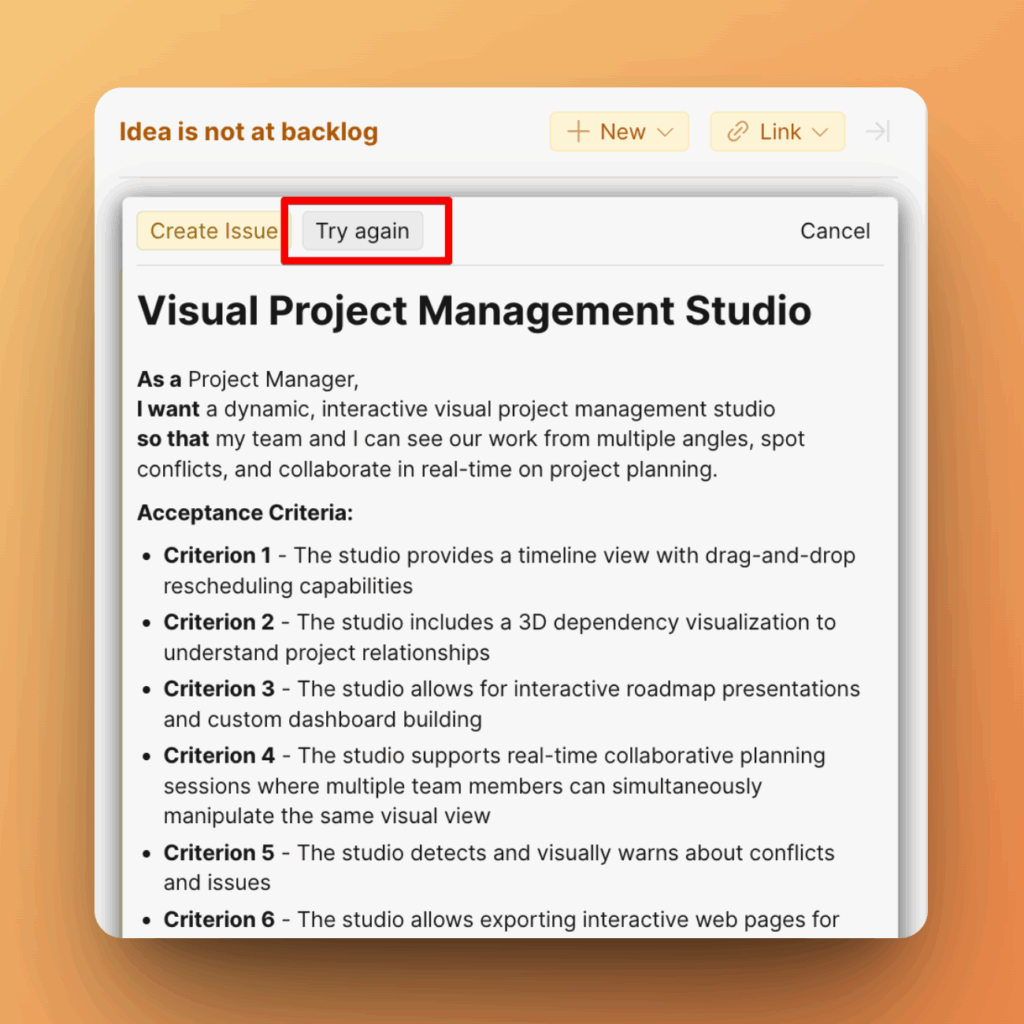Click the 'I want' user story line

pyautogui.click(x=455, y=409)
